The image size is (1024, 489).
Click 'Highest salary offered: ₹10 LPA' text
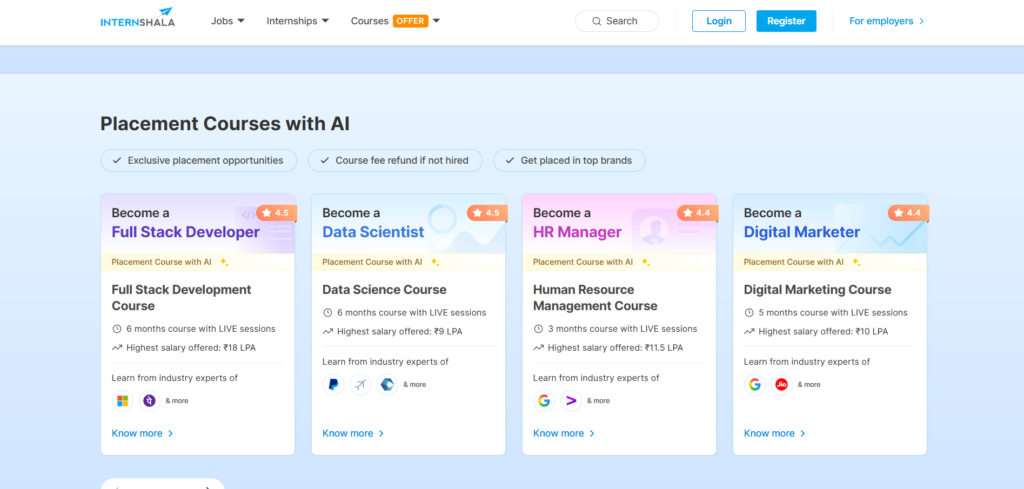[x=823, y=332]
